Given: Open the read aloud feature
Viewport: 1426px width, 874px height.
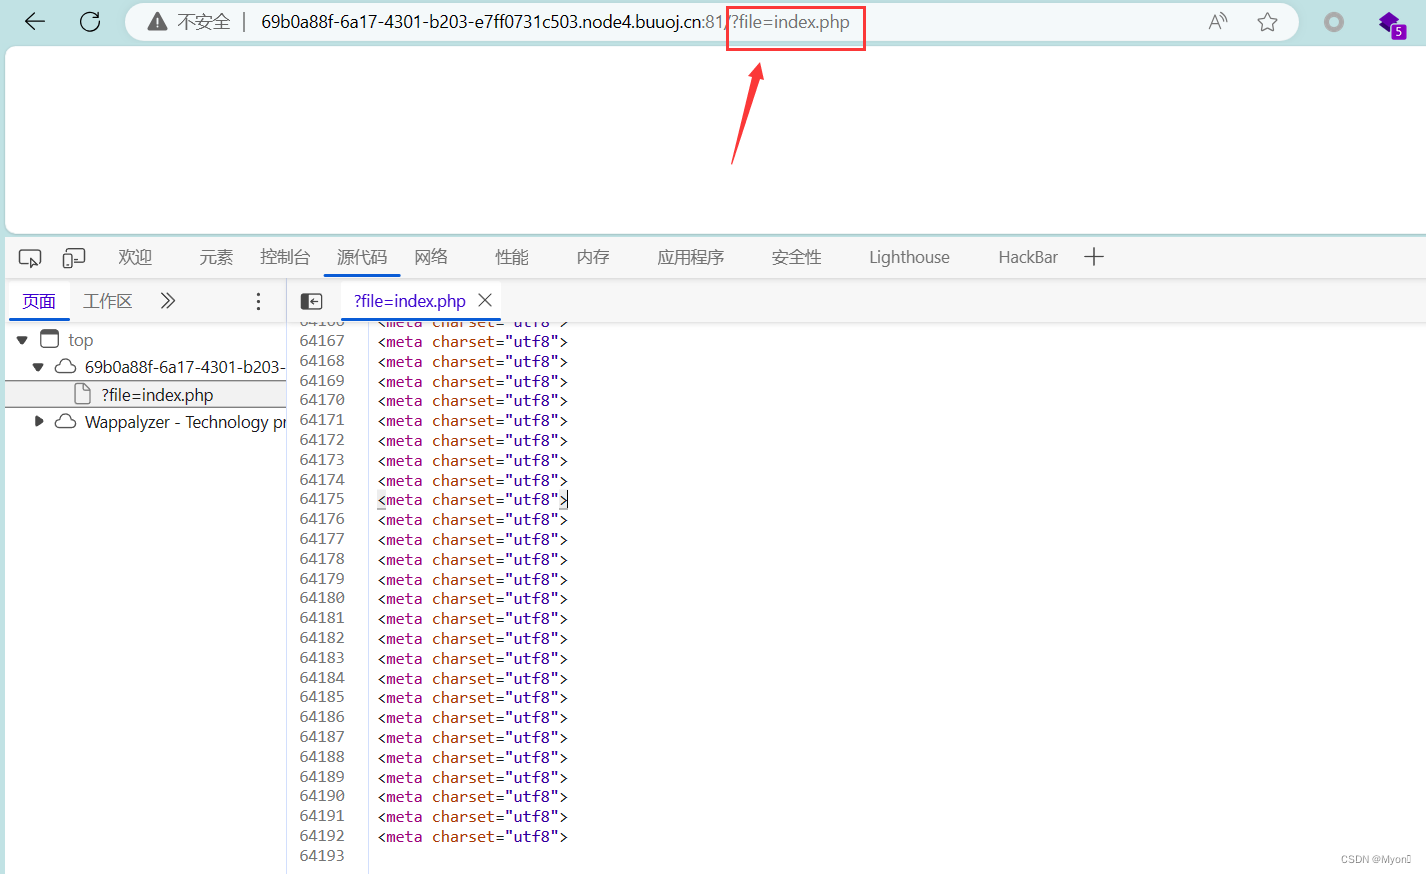Looking at the screenshot, I should click(x=1217, y=21).
